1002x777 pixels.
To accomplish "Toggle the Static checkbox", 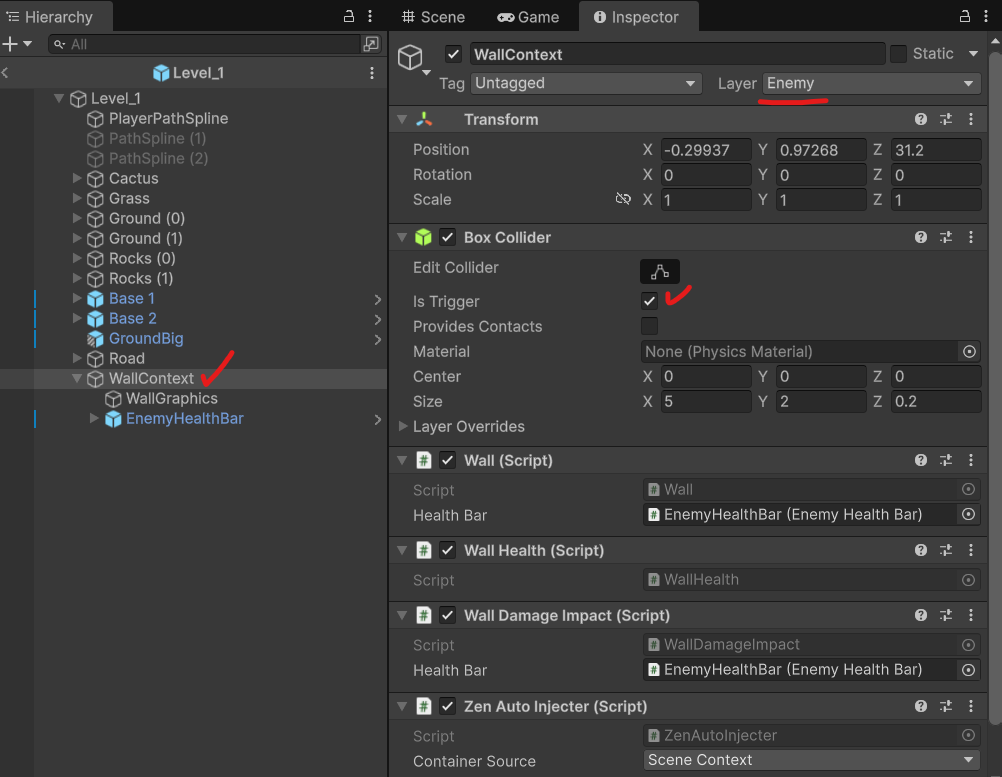I will point(898,54).
